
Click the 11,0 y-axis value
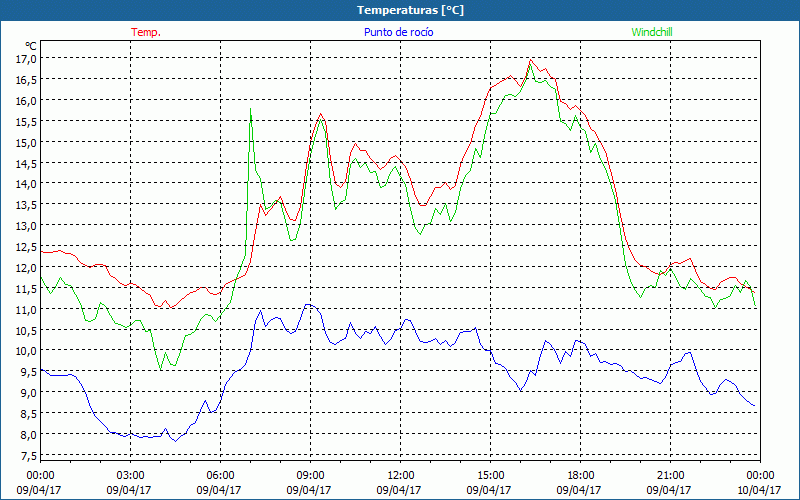point(28,309)
